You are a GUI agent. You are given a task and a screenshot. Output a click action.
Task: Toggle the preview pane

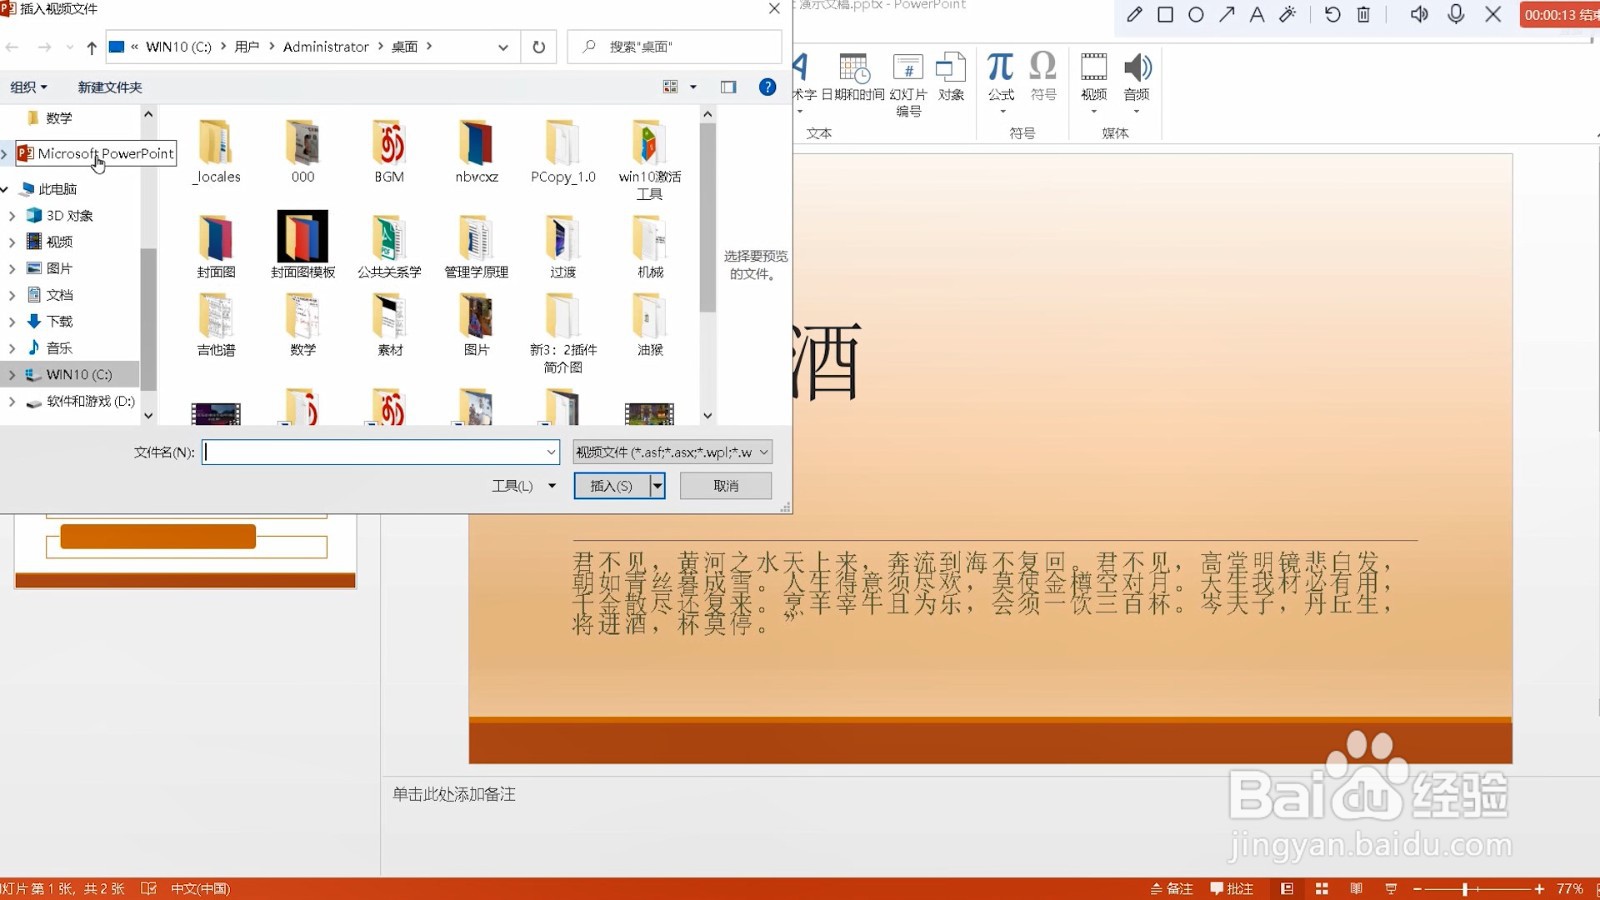coord(728,87)
